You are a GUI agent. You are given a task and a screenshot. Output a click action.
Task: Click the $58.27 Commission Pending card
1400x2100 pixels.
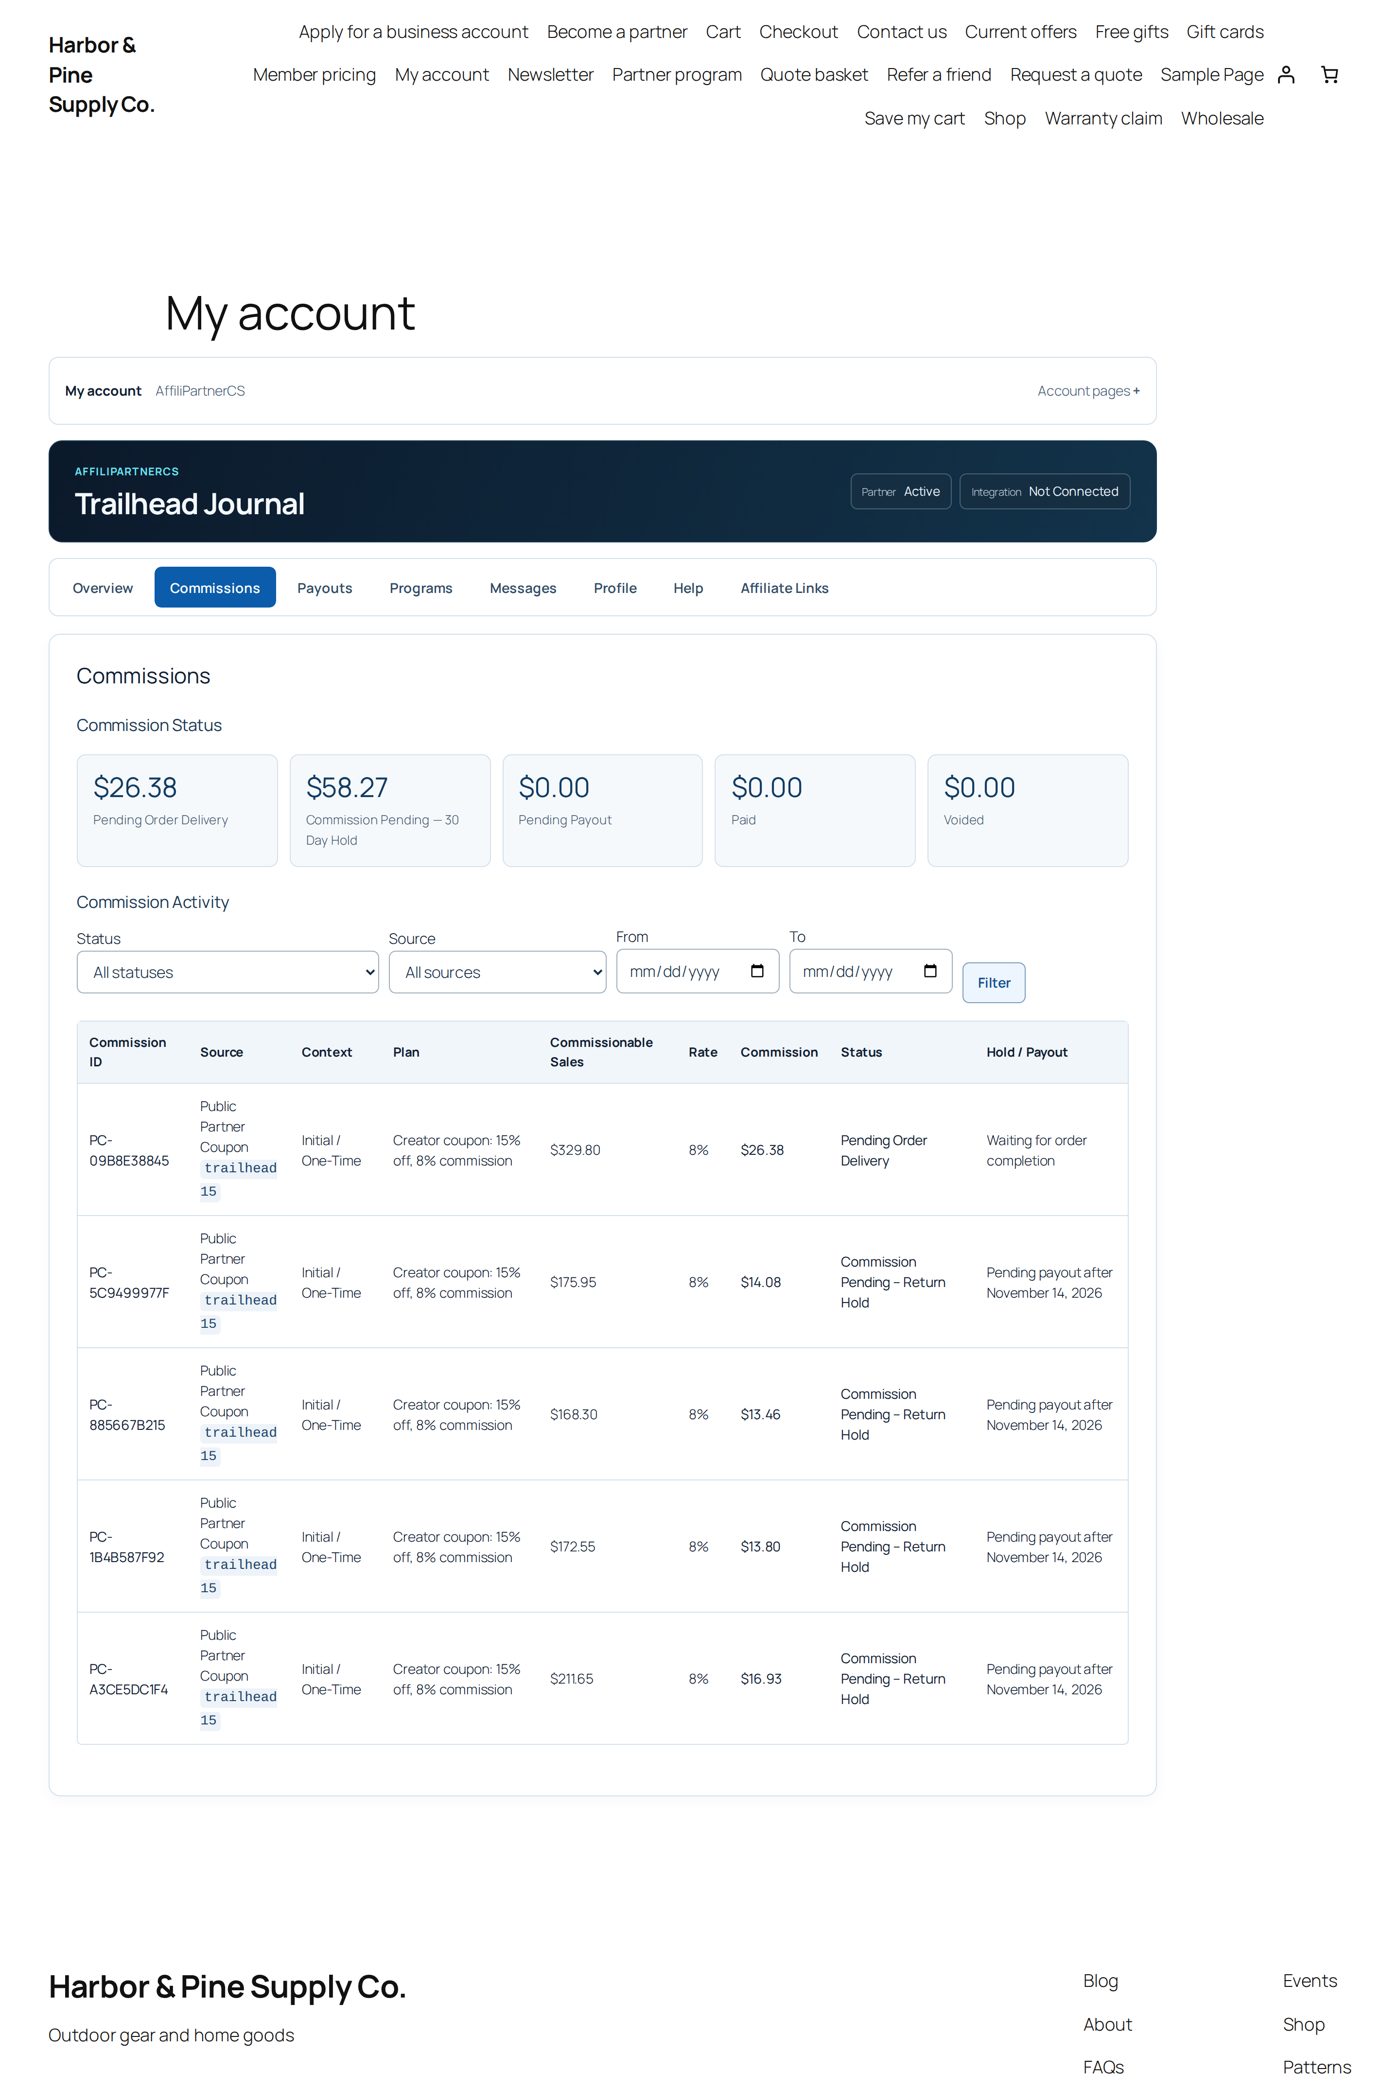390,810
